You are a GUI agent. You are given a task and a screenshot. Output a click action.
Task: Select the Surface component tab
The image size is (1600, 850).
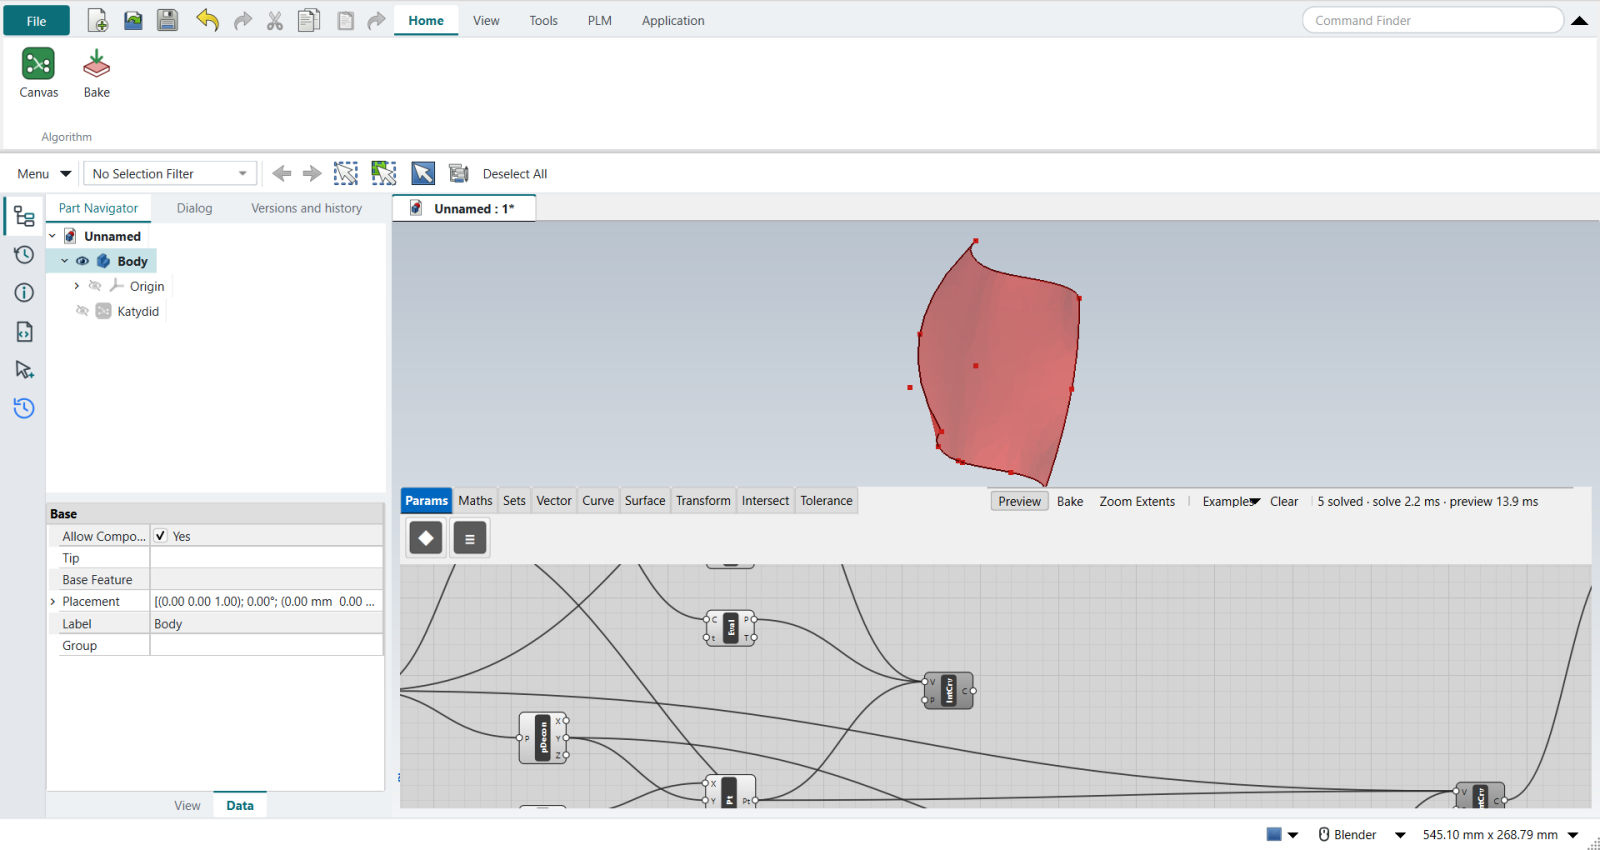tap(645, 500)
